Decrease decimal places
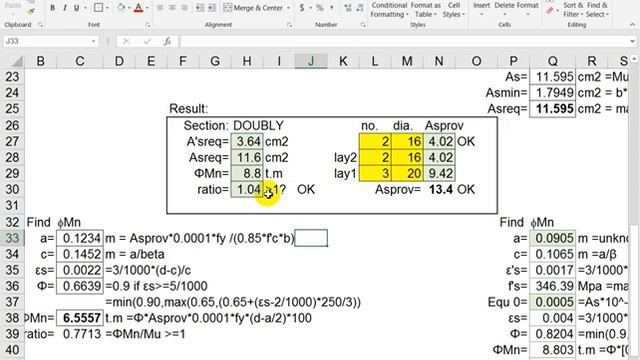640x360 pixels. tap(360, 8)
